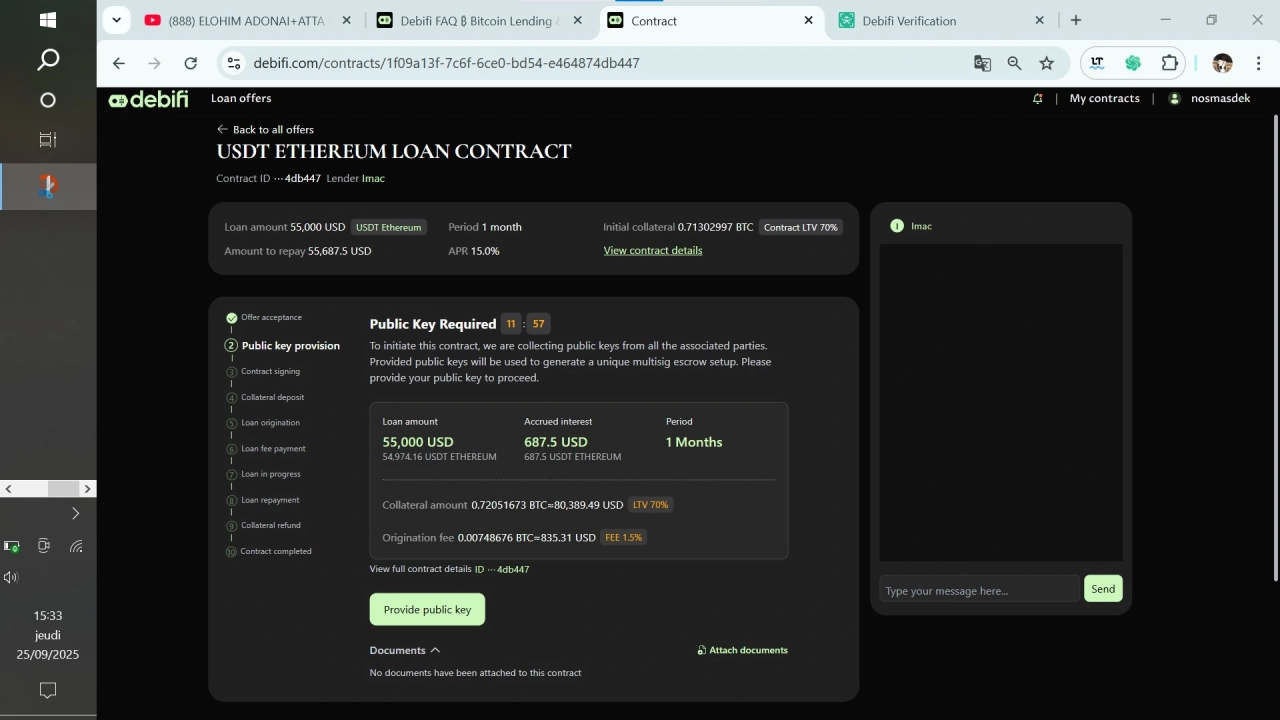The width and height of the screenshot is (1280, 720).
Task: Click the Provide public key button
Action: (x=427, y=610)
